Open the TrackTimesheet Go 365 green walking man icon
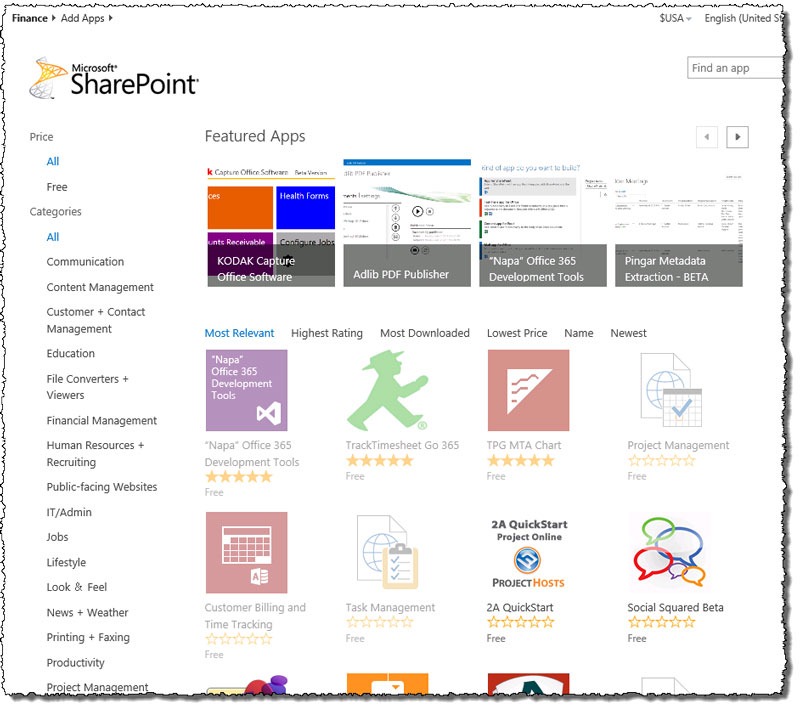800x712 pixels. click(387, 390)
